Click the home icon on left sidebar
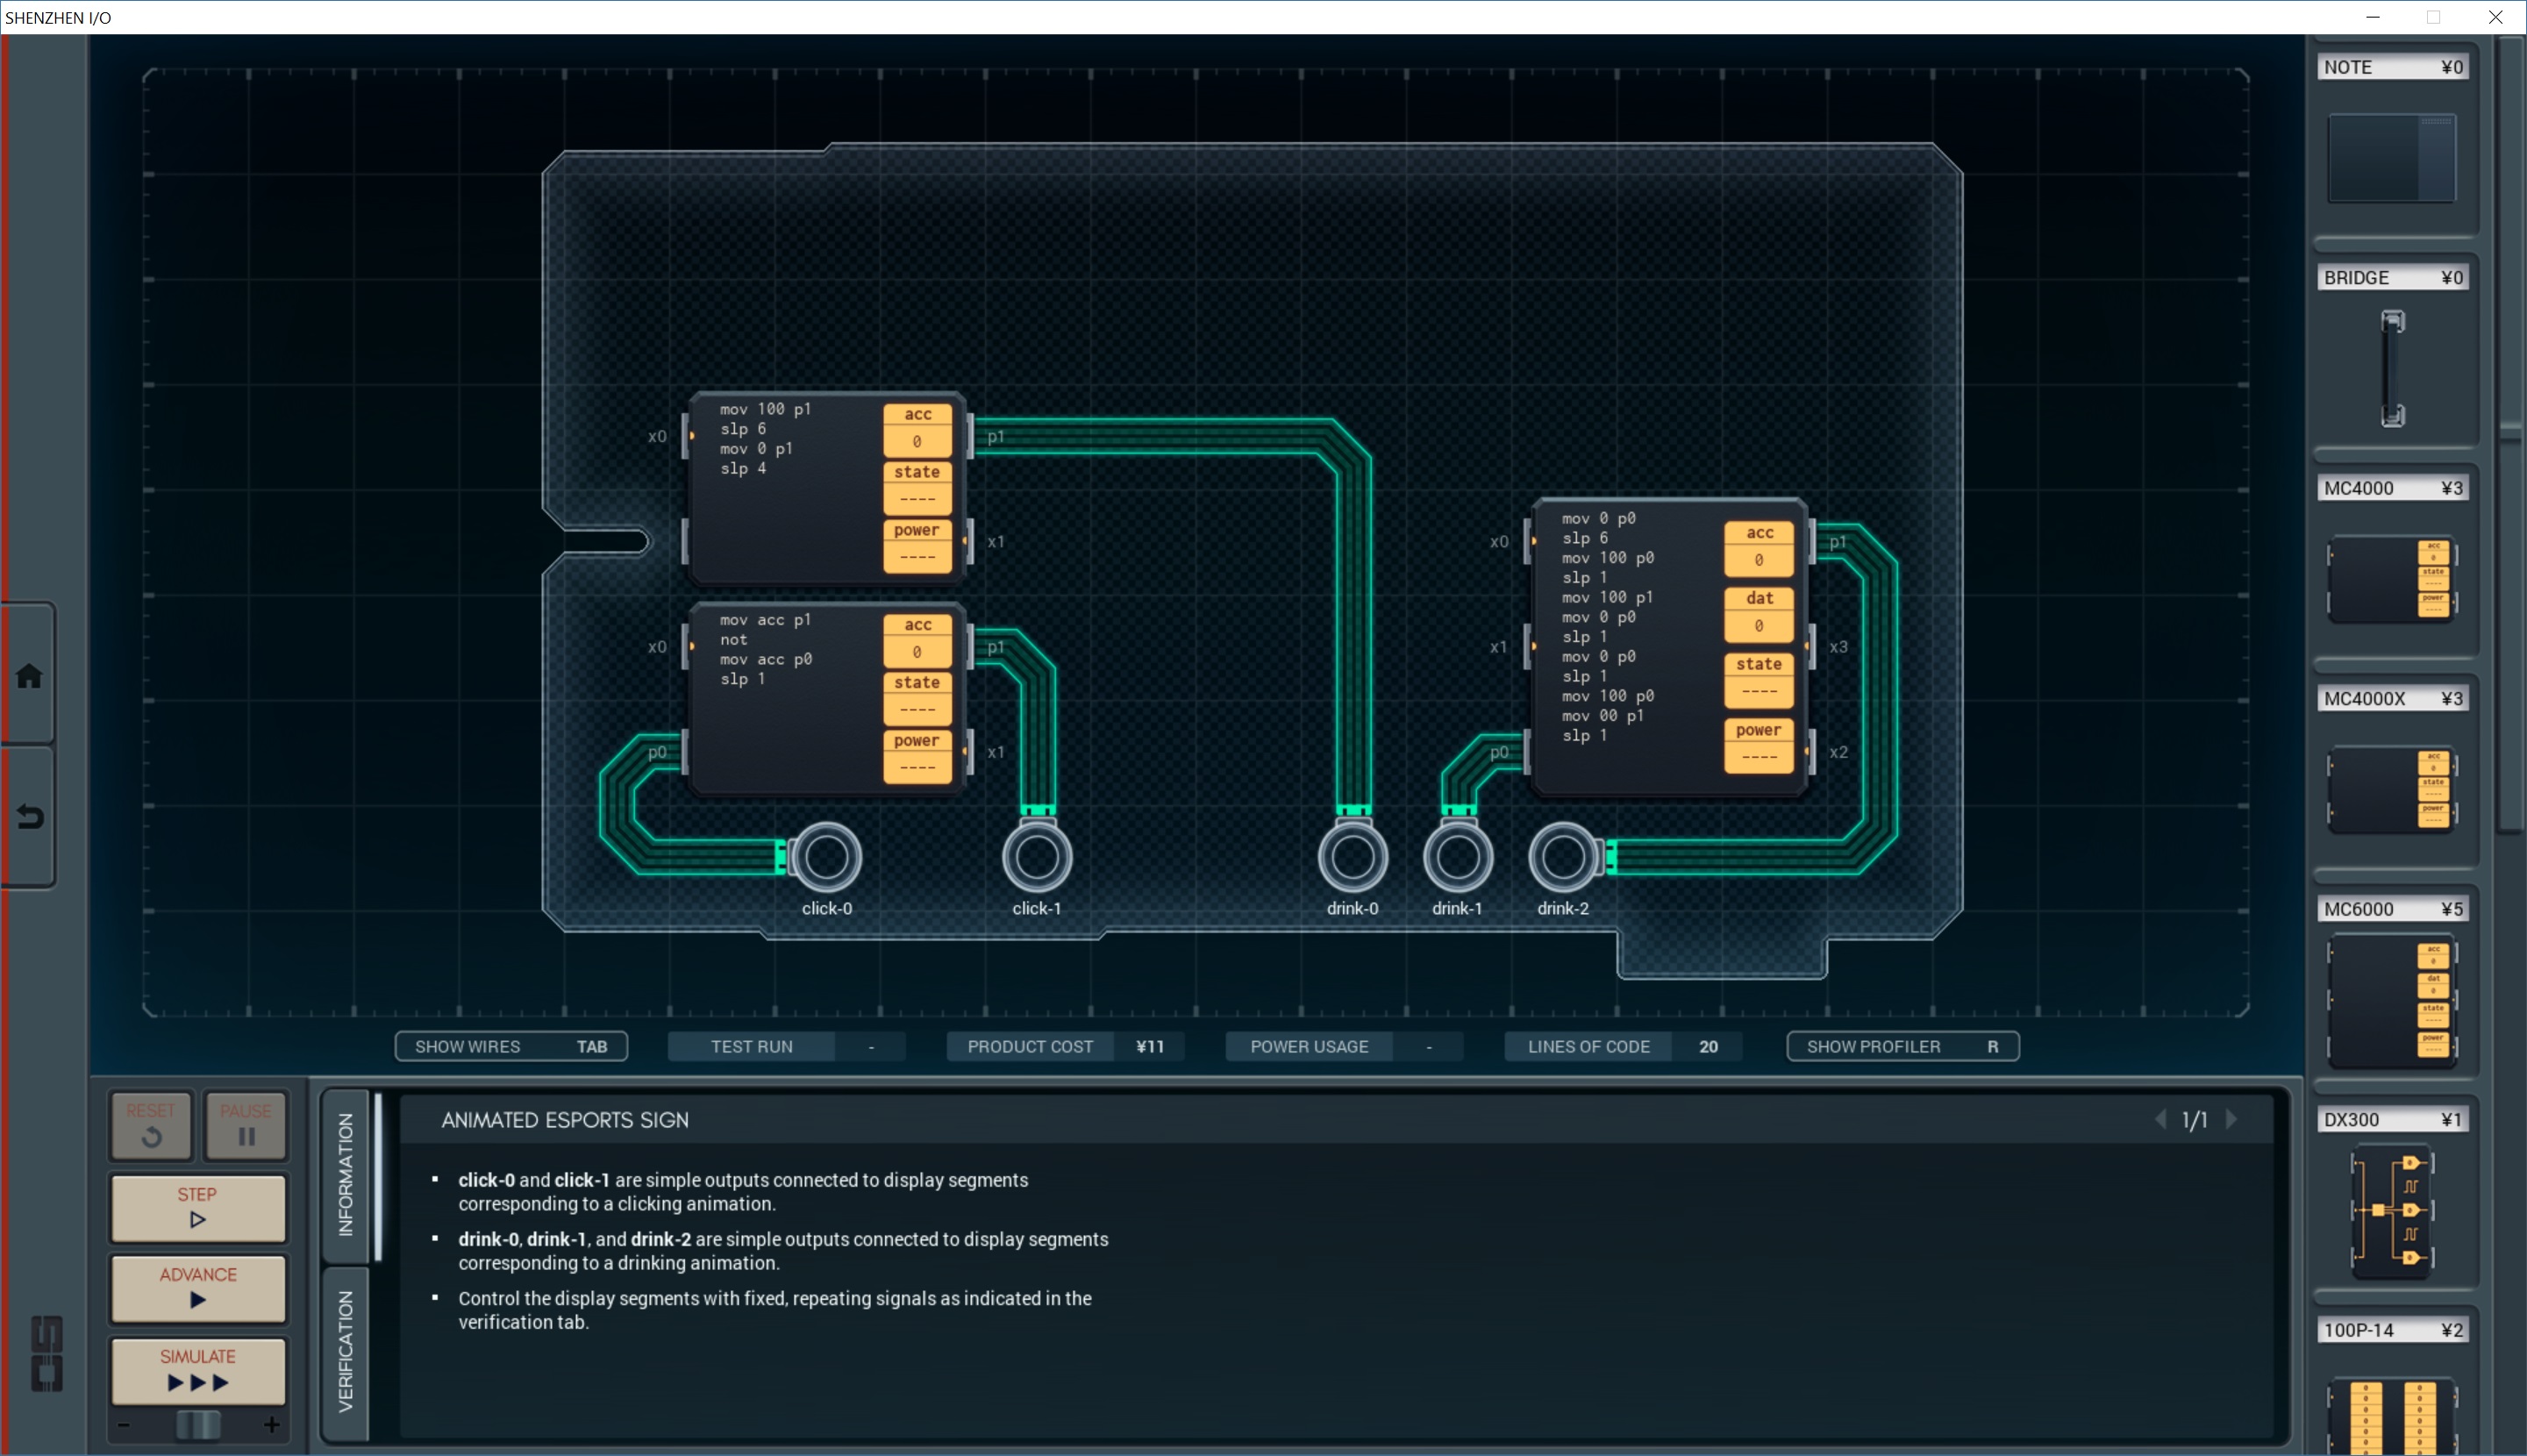 coord(29,676)
